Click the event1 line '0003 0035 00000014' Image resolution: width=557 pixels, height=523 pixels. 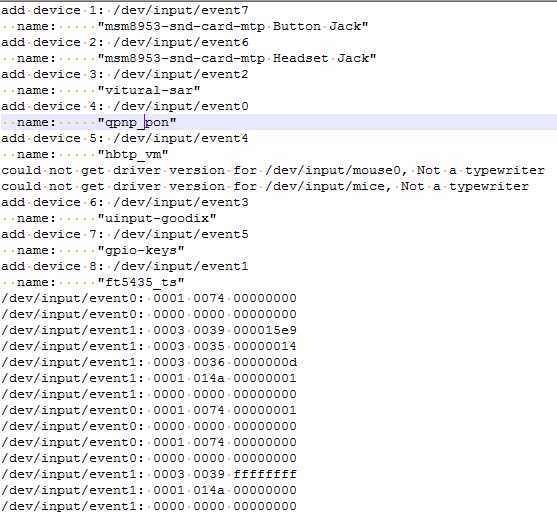[149, 346]
